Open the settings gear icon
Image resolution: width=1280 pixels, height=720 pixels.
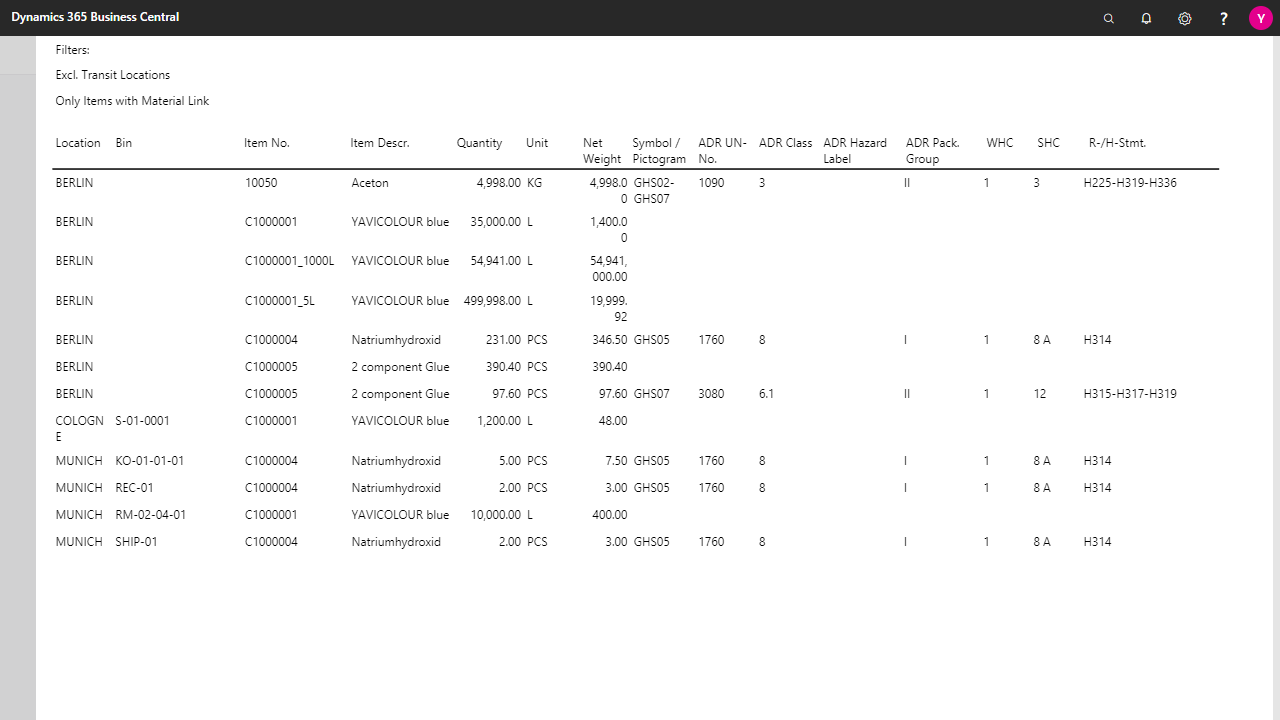pyautogui.click(x=1185, y=18)
